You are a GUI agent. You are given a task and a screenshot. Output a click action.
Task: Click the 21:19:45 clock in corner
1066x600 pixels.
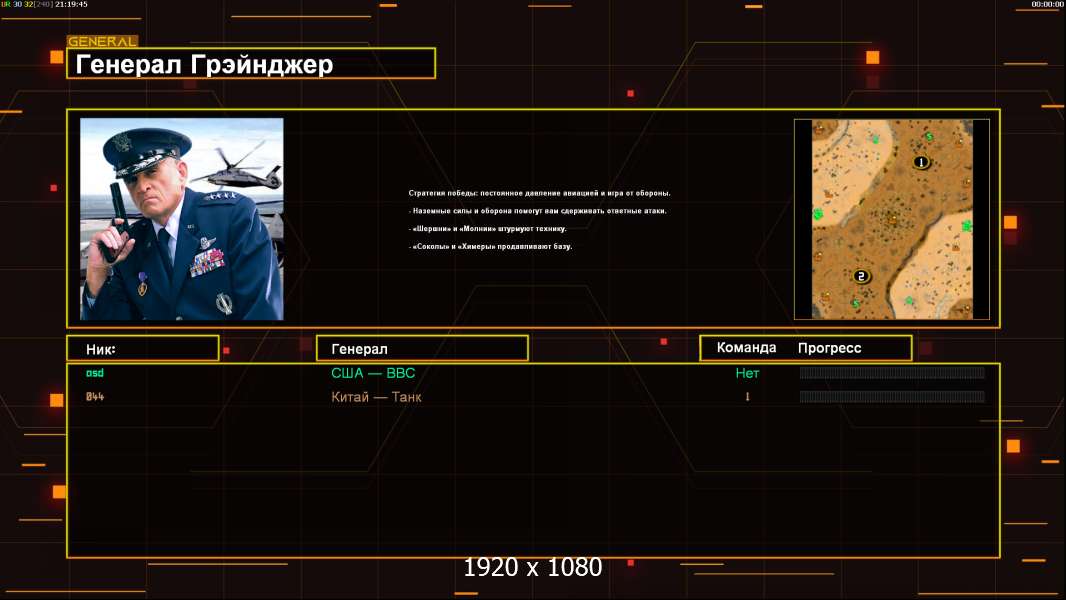click(71, 4)
